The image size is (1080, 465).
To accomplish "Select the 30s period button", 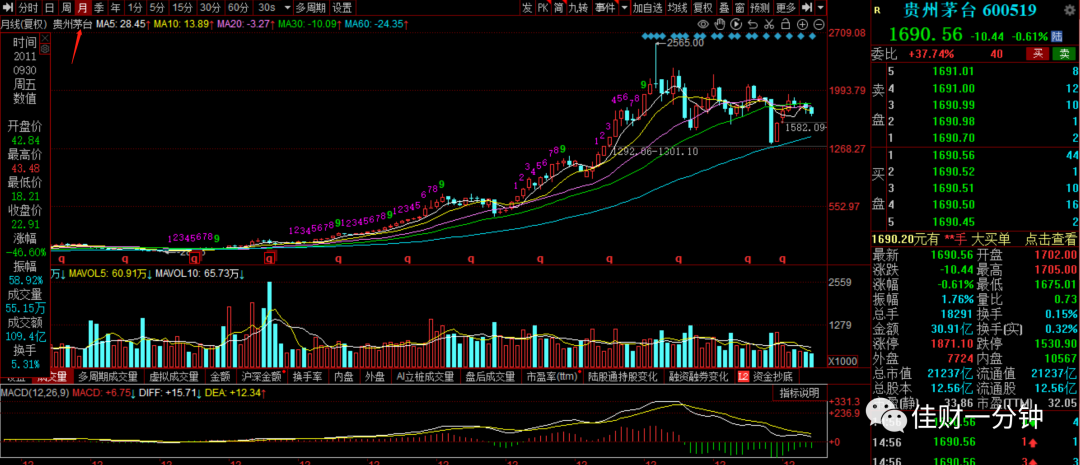I will pos(266,8).
